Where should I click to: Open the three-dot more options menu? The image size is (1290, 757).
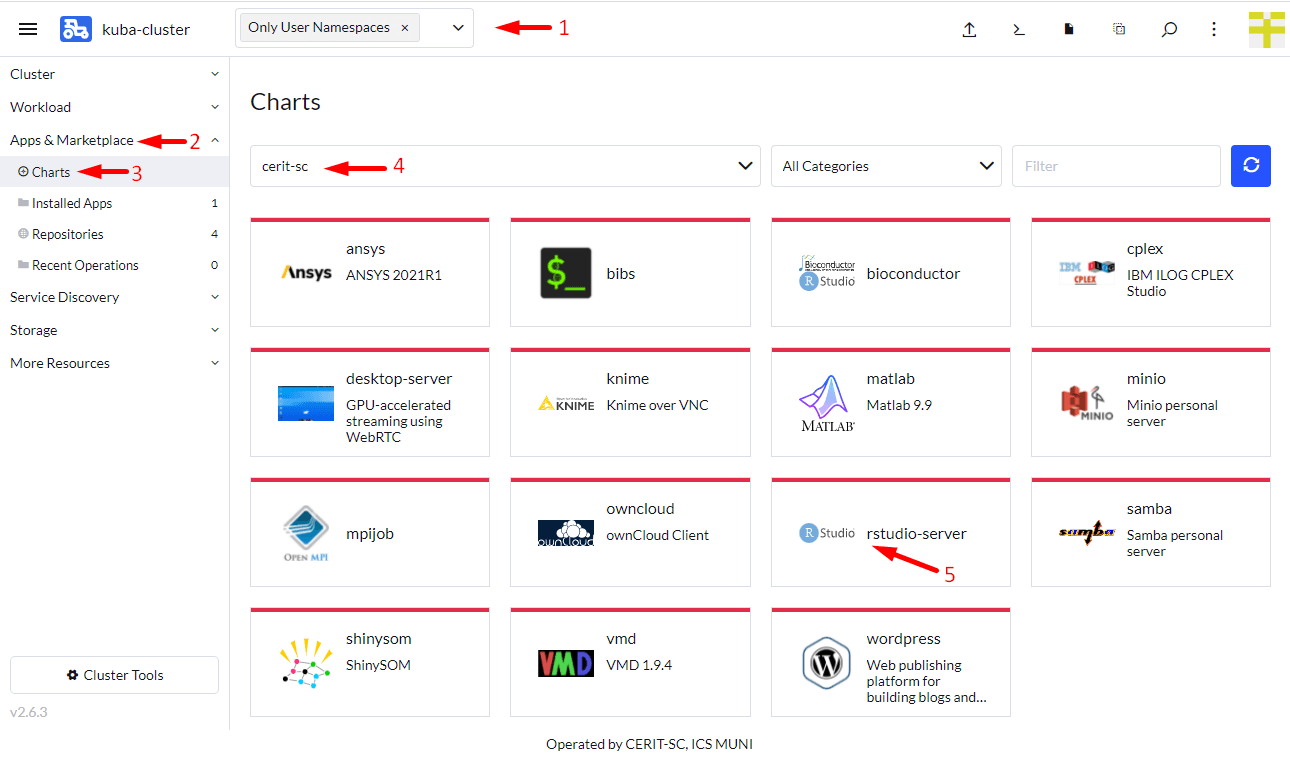click(x=1214, y=29)
